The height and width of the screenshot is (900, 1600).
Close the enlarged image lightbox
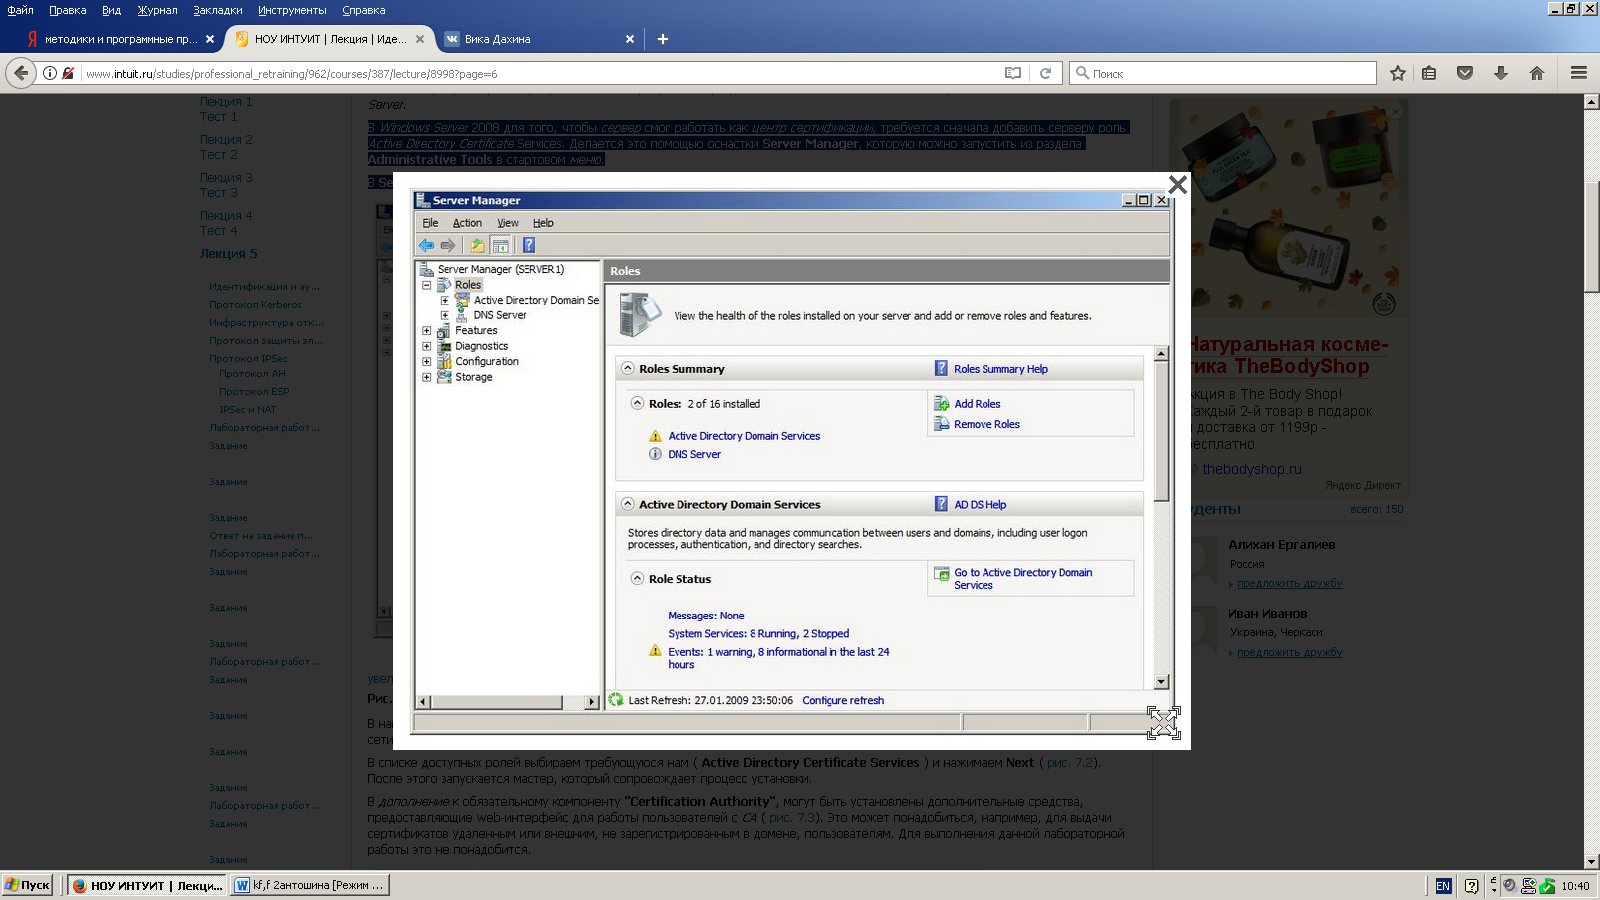[x=1177, y=184]
